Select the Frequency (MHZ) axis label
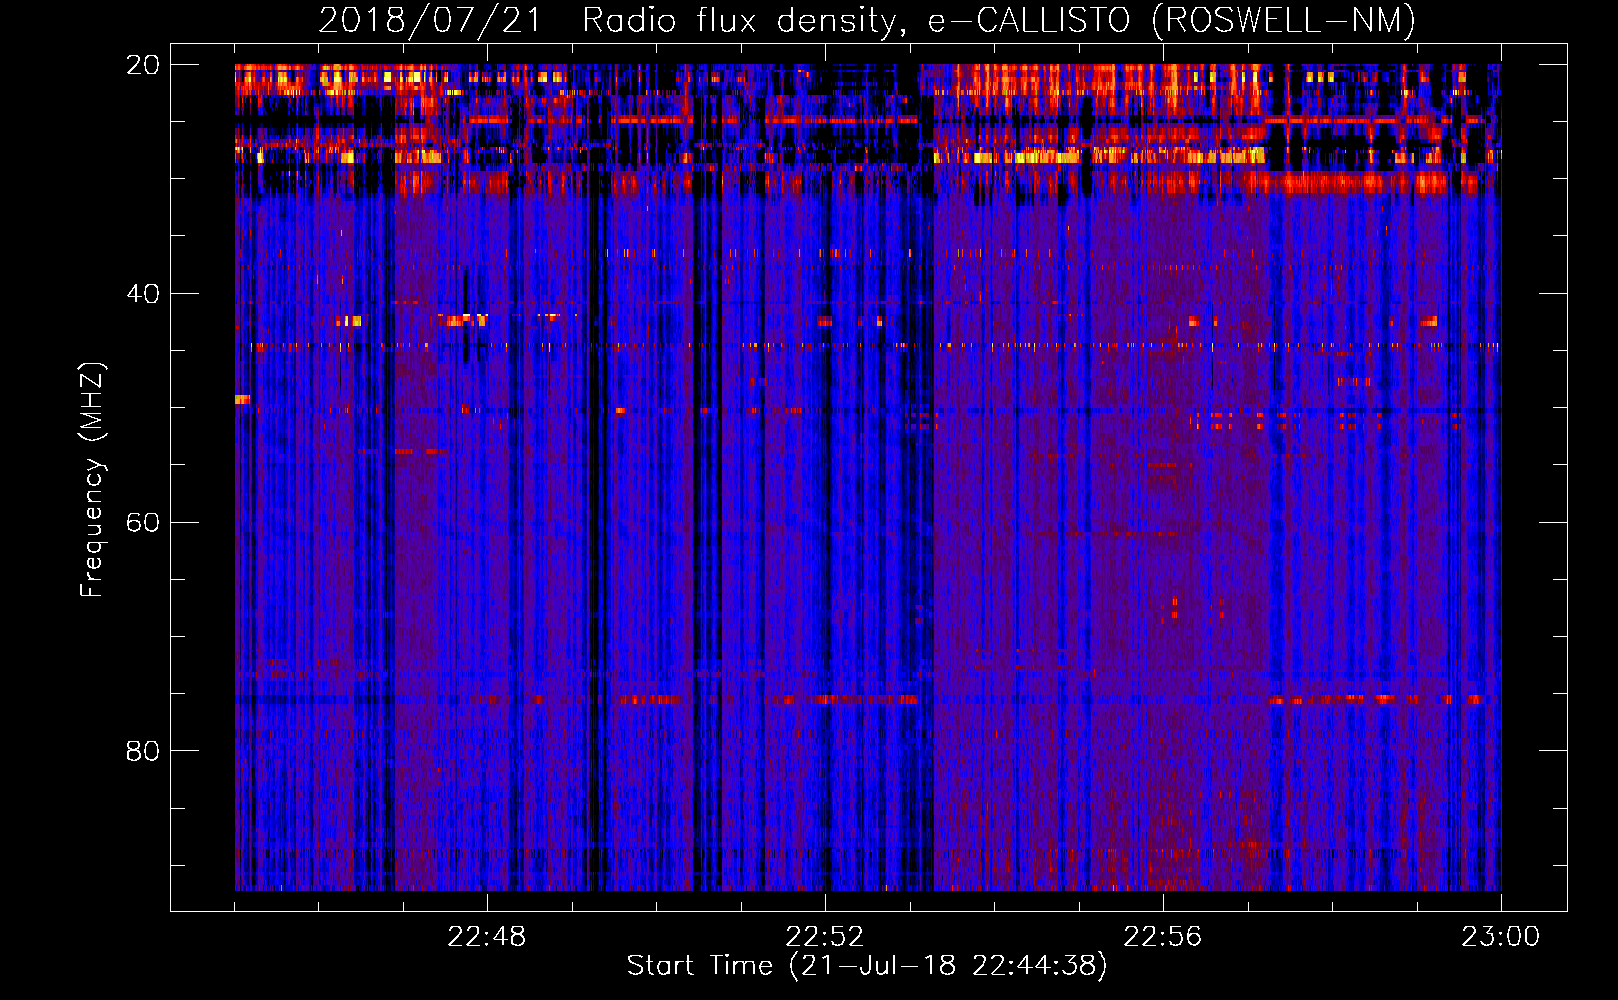 (x=92, y=480)
